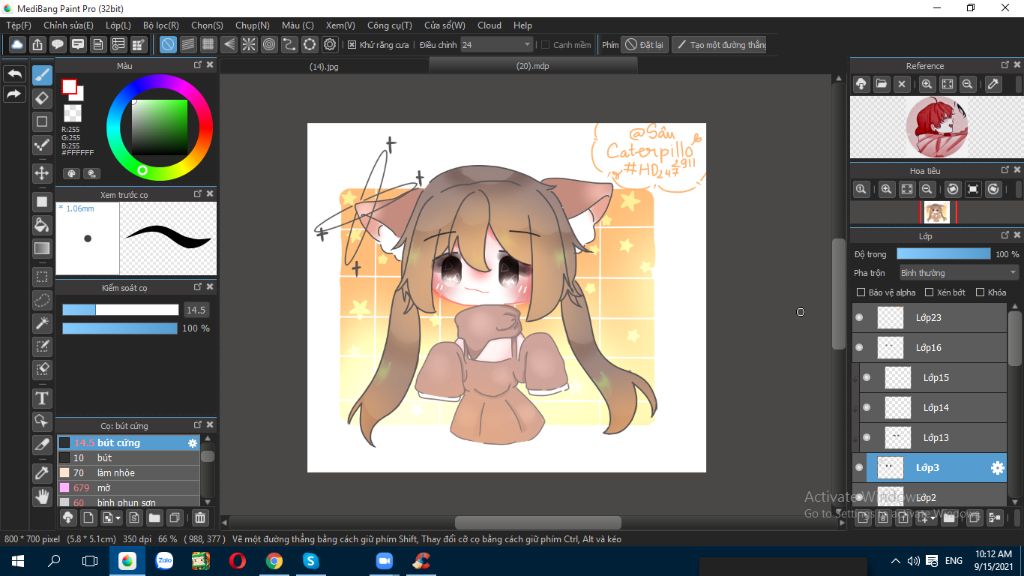Image resolution: width=1024 pixels, height=576 pixels.
Task: Toggle visibility of layer Lớp14
Action: pyautogui.click(x=867, y=408)
